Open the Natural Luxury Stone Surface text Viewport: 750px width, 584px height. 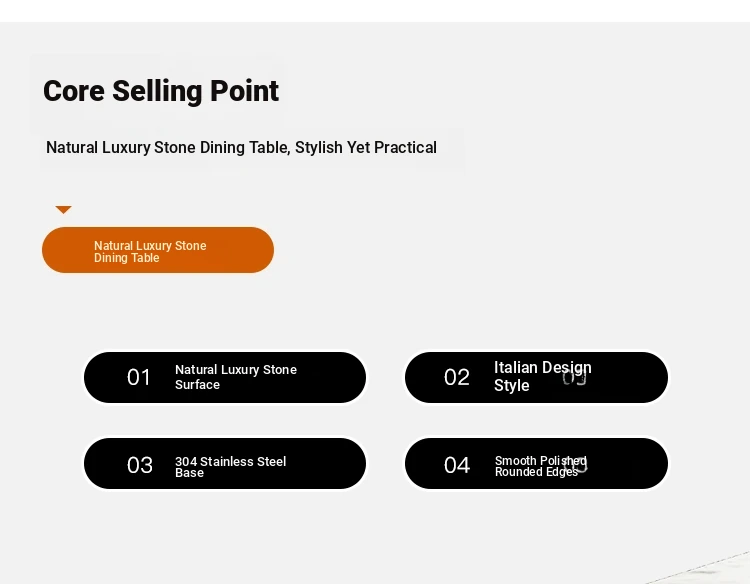click(x=236, y=377)
